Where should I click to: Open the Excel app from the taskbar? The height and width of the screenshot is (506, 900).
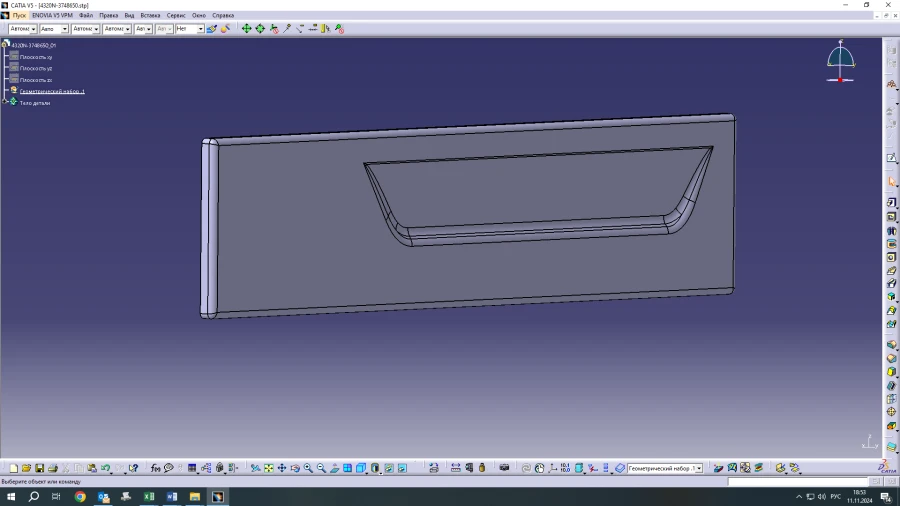click(x=149, y=497)
